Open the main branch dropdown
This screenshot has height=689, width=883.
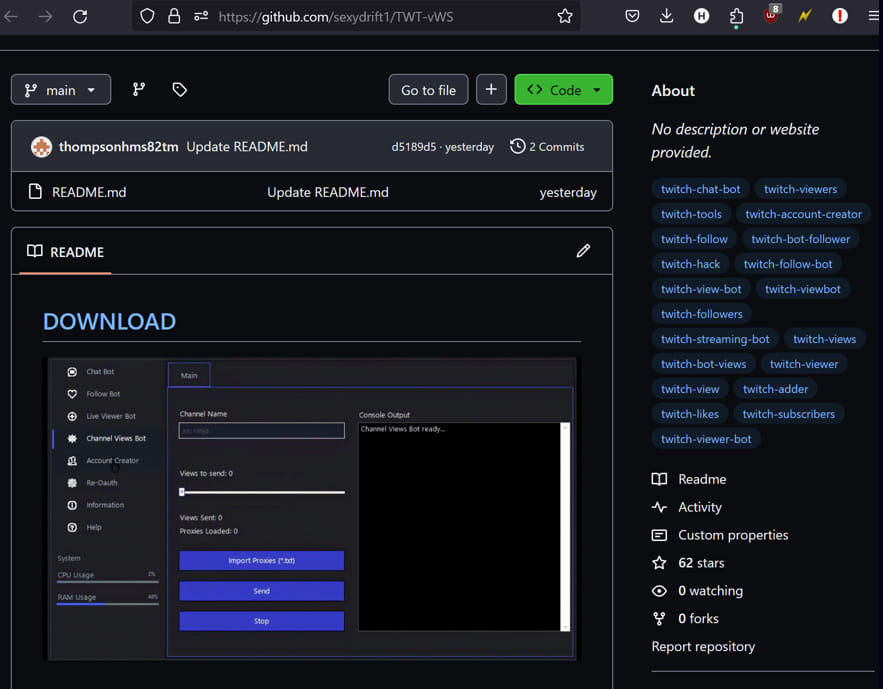61,90
